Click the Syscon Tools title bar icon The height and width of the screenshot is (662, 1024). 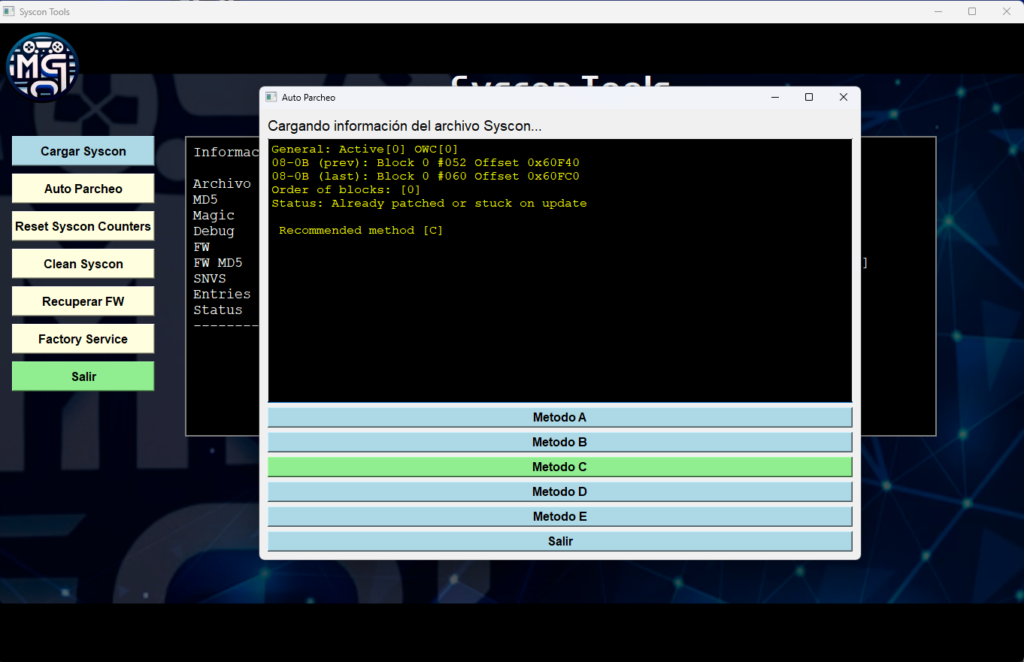point(9,11)
